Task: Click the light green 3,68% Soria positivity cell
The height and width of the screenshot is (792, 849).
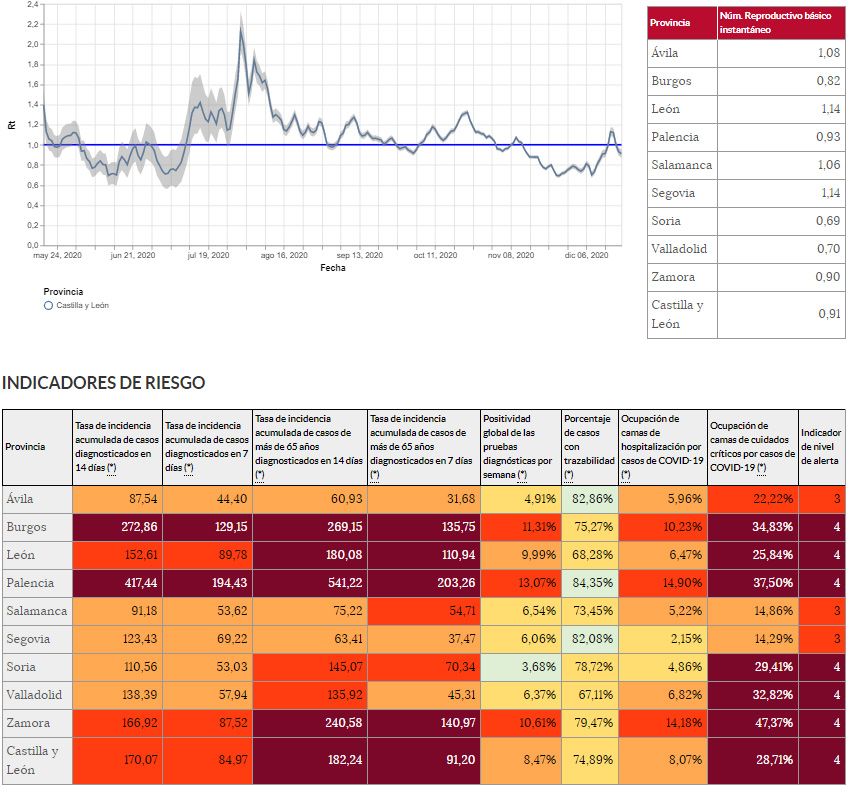Action: [520, 666]
